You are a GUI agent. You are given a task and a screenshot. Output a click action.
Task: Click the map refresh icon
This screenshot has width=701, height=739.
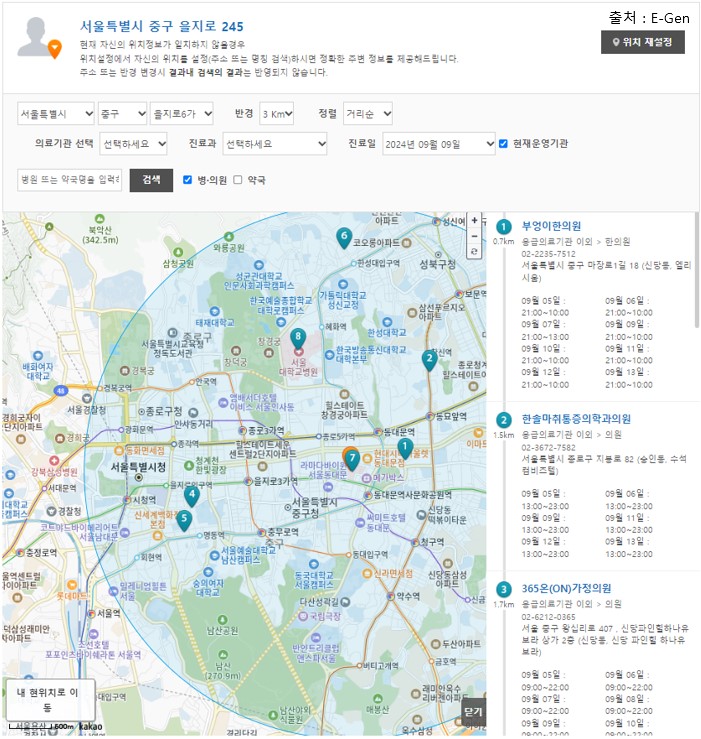(x=474, y=252)
